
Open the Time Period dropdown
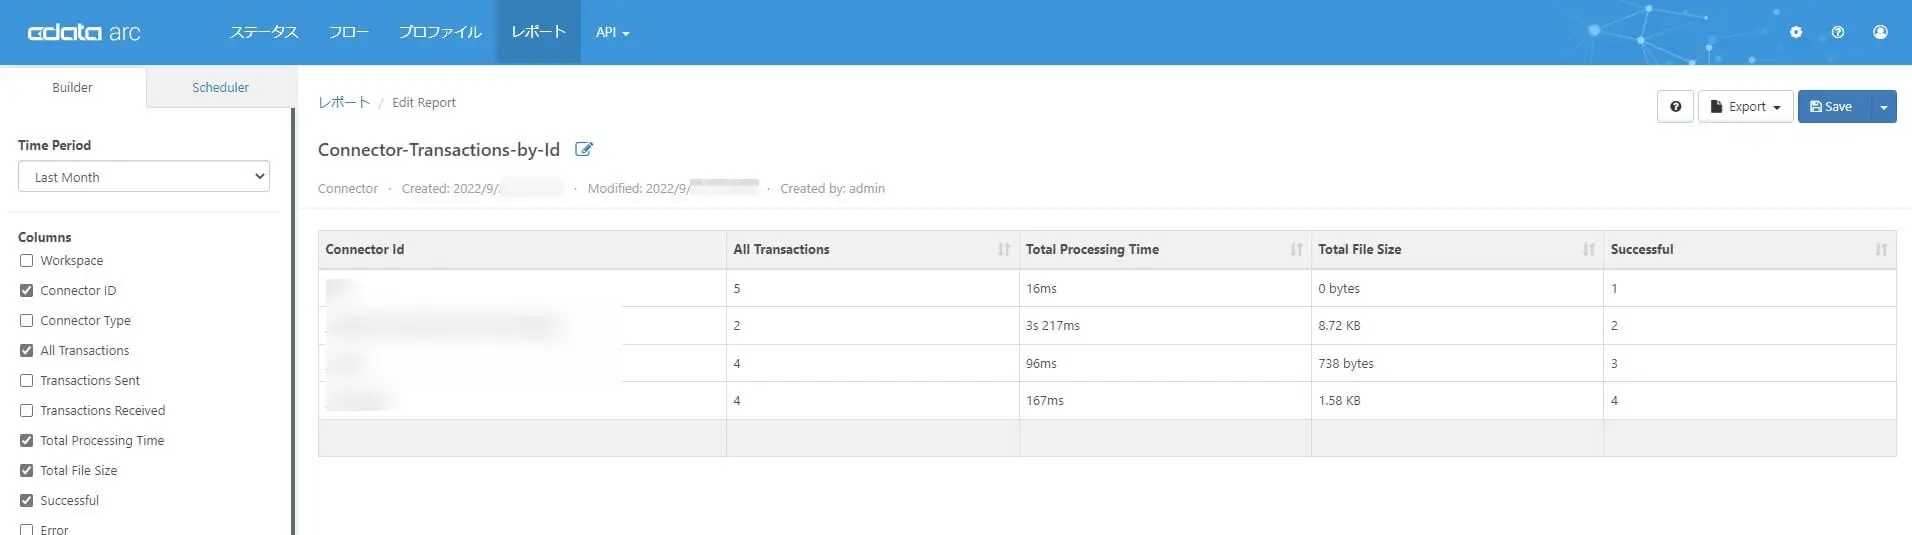coord(144,177)
